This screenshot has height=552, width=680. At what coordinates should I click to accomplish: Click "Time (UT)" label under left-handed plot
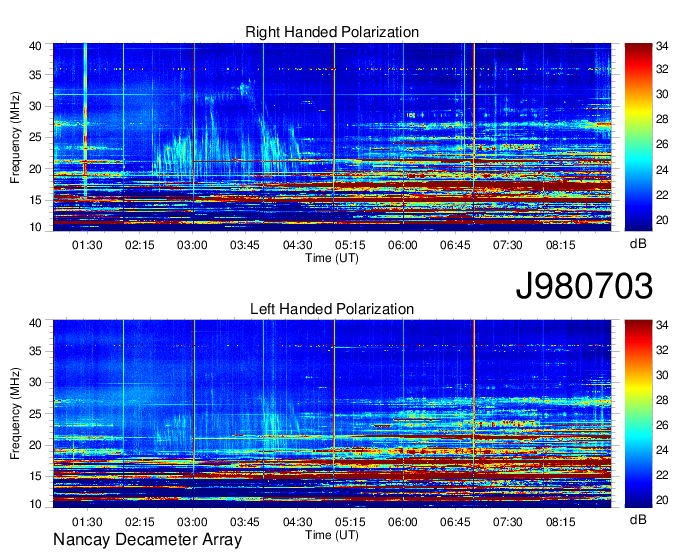click(x=332, y=535)
